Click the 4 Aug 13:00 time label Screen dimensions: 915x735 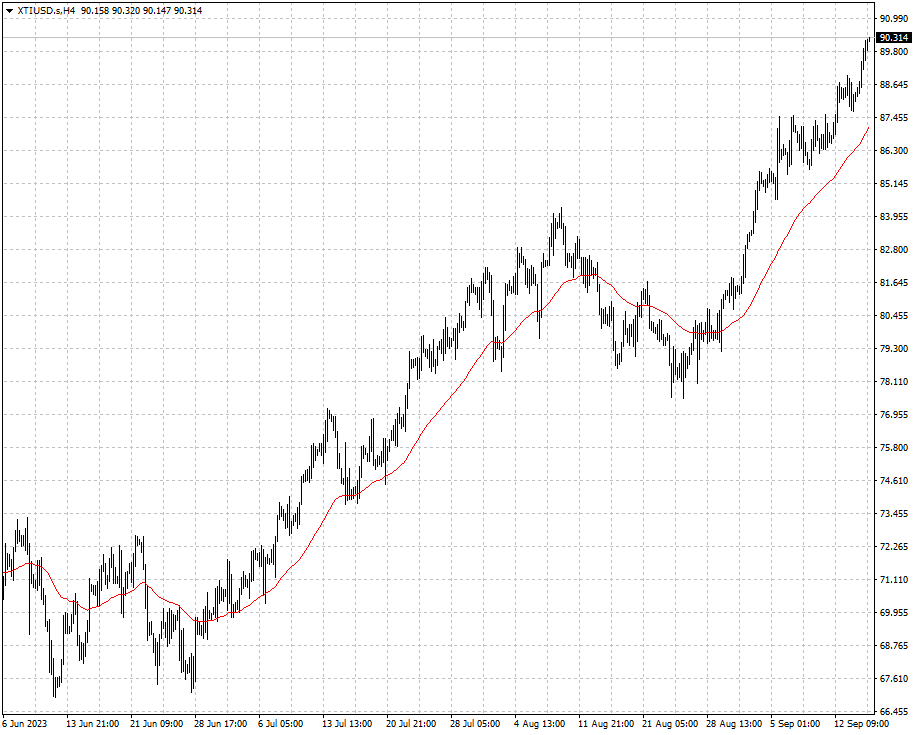tap(539, 724)
